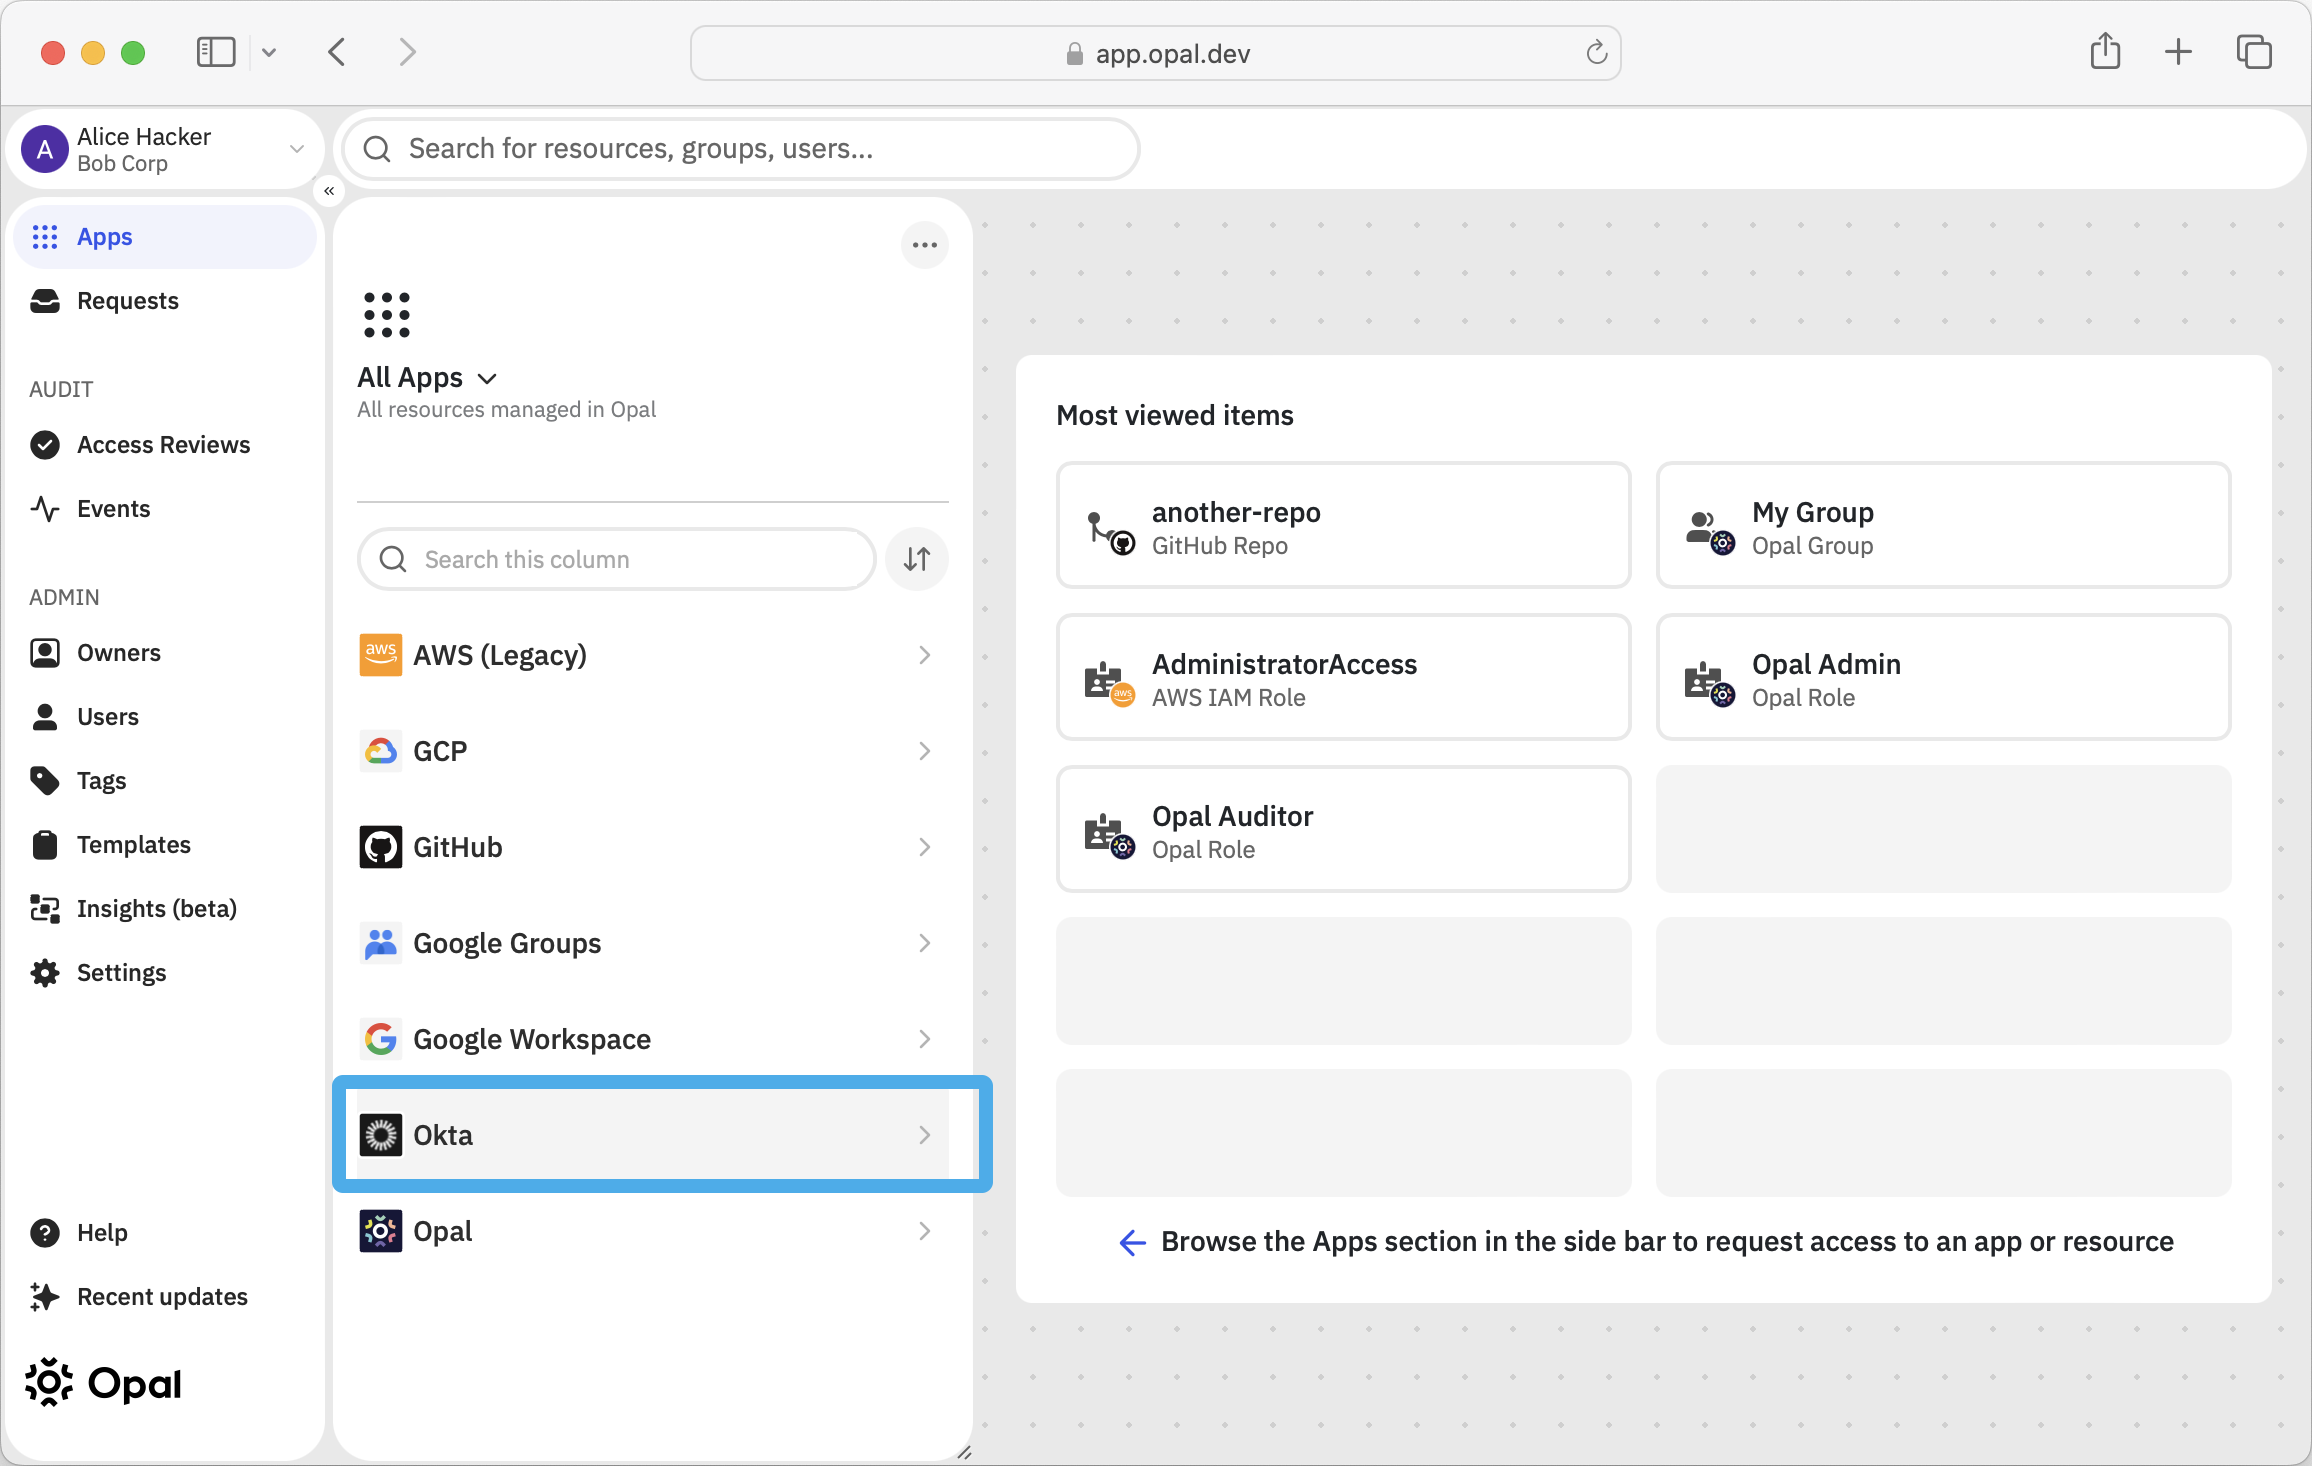Open the Apps section in sidebar

pos(165,237)
